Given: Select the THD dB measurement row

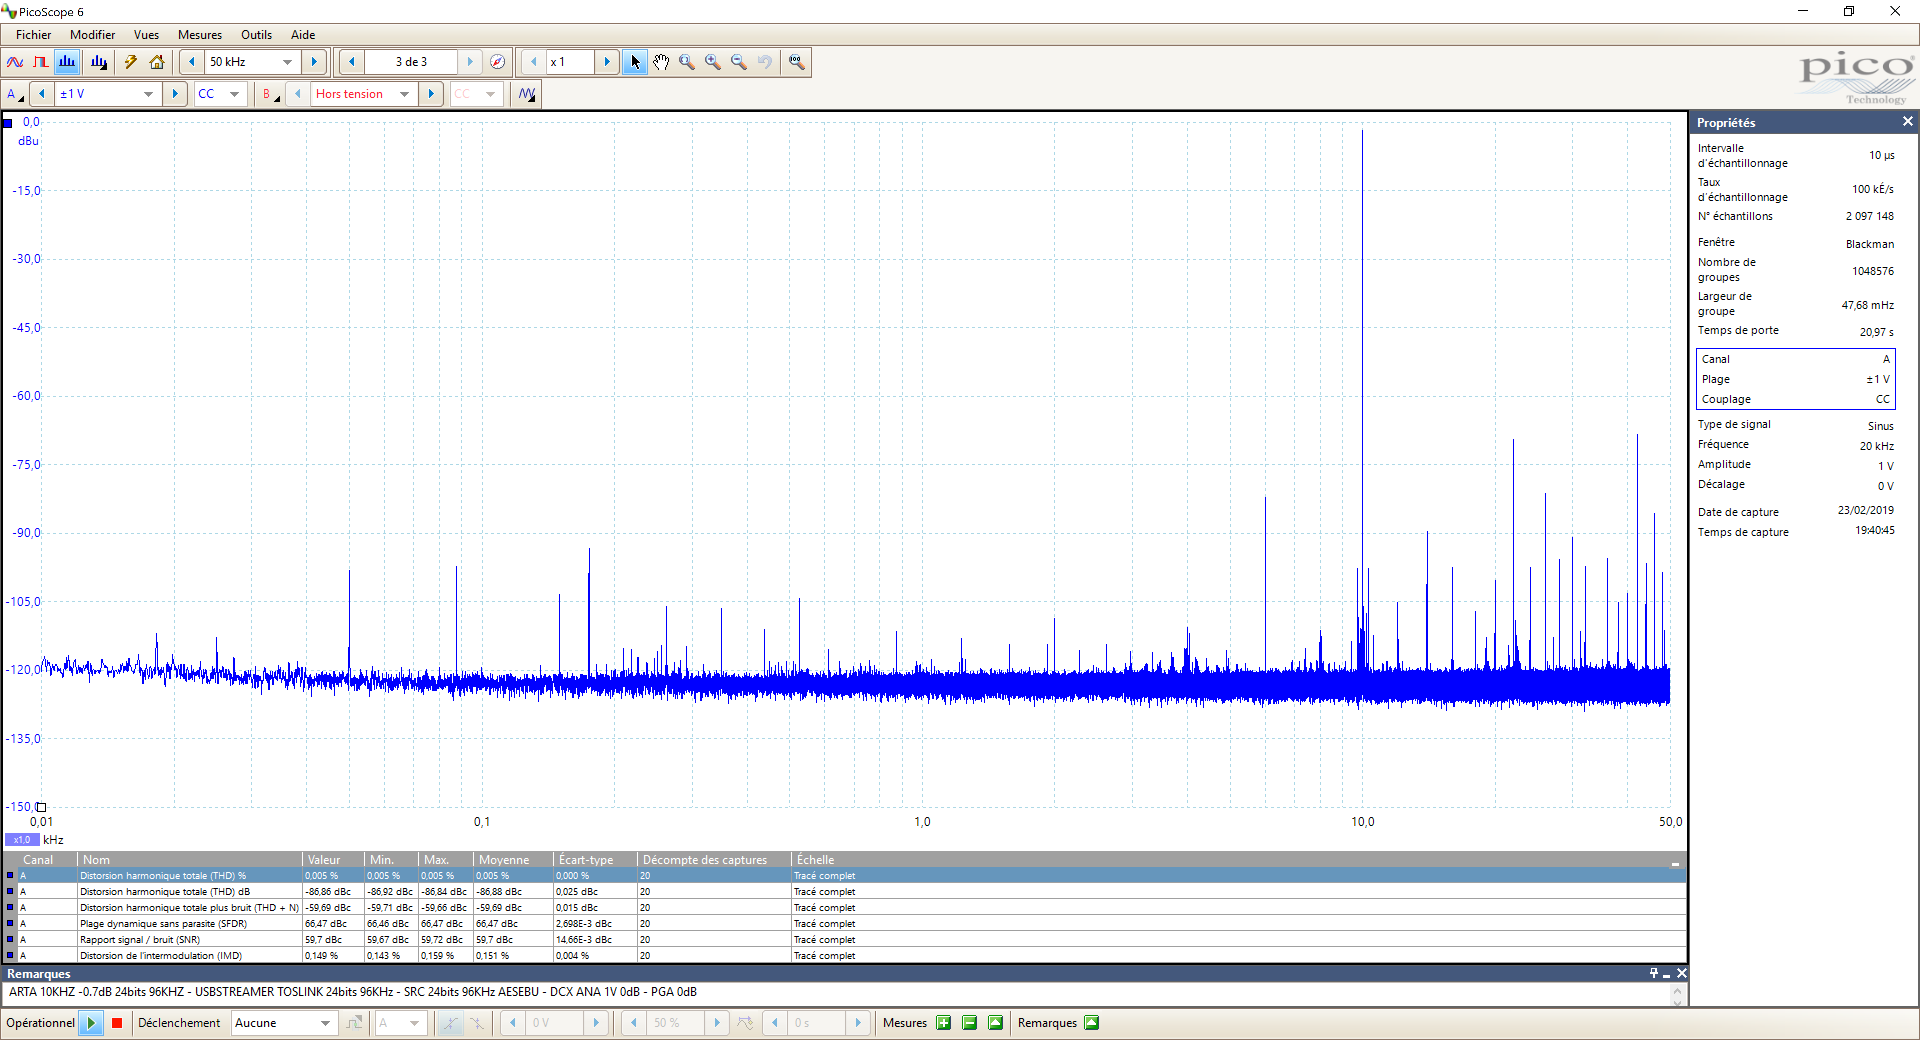Looking at the screenshot, I should point(844,892).
